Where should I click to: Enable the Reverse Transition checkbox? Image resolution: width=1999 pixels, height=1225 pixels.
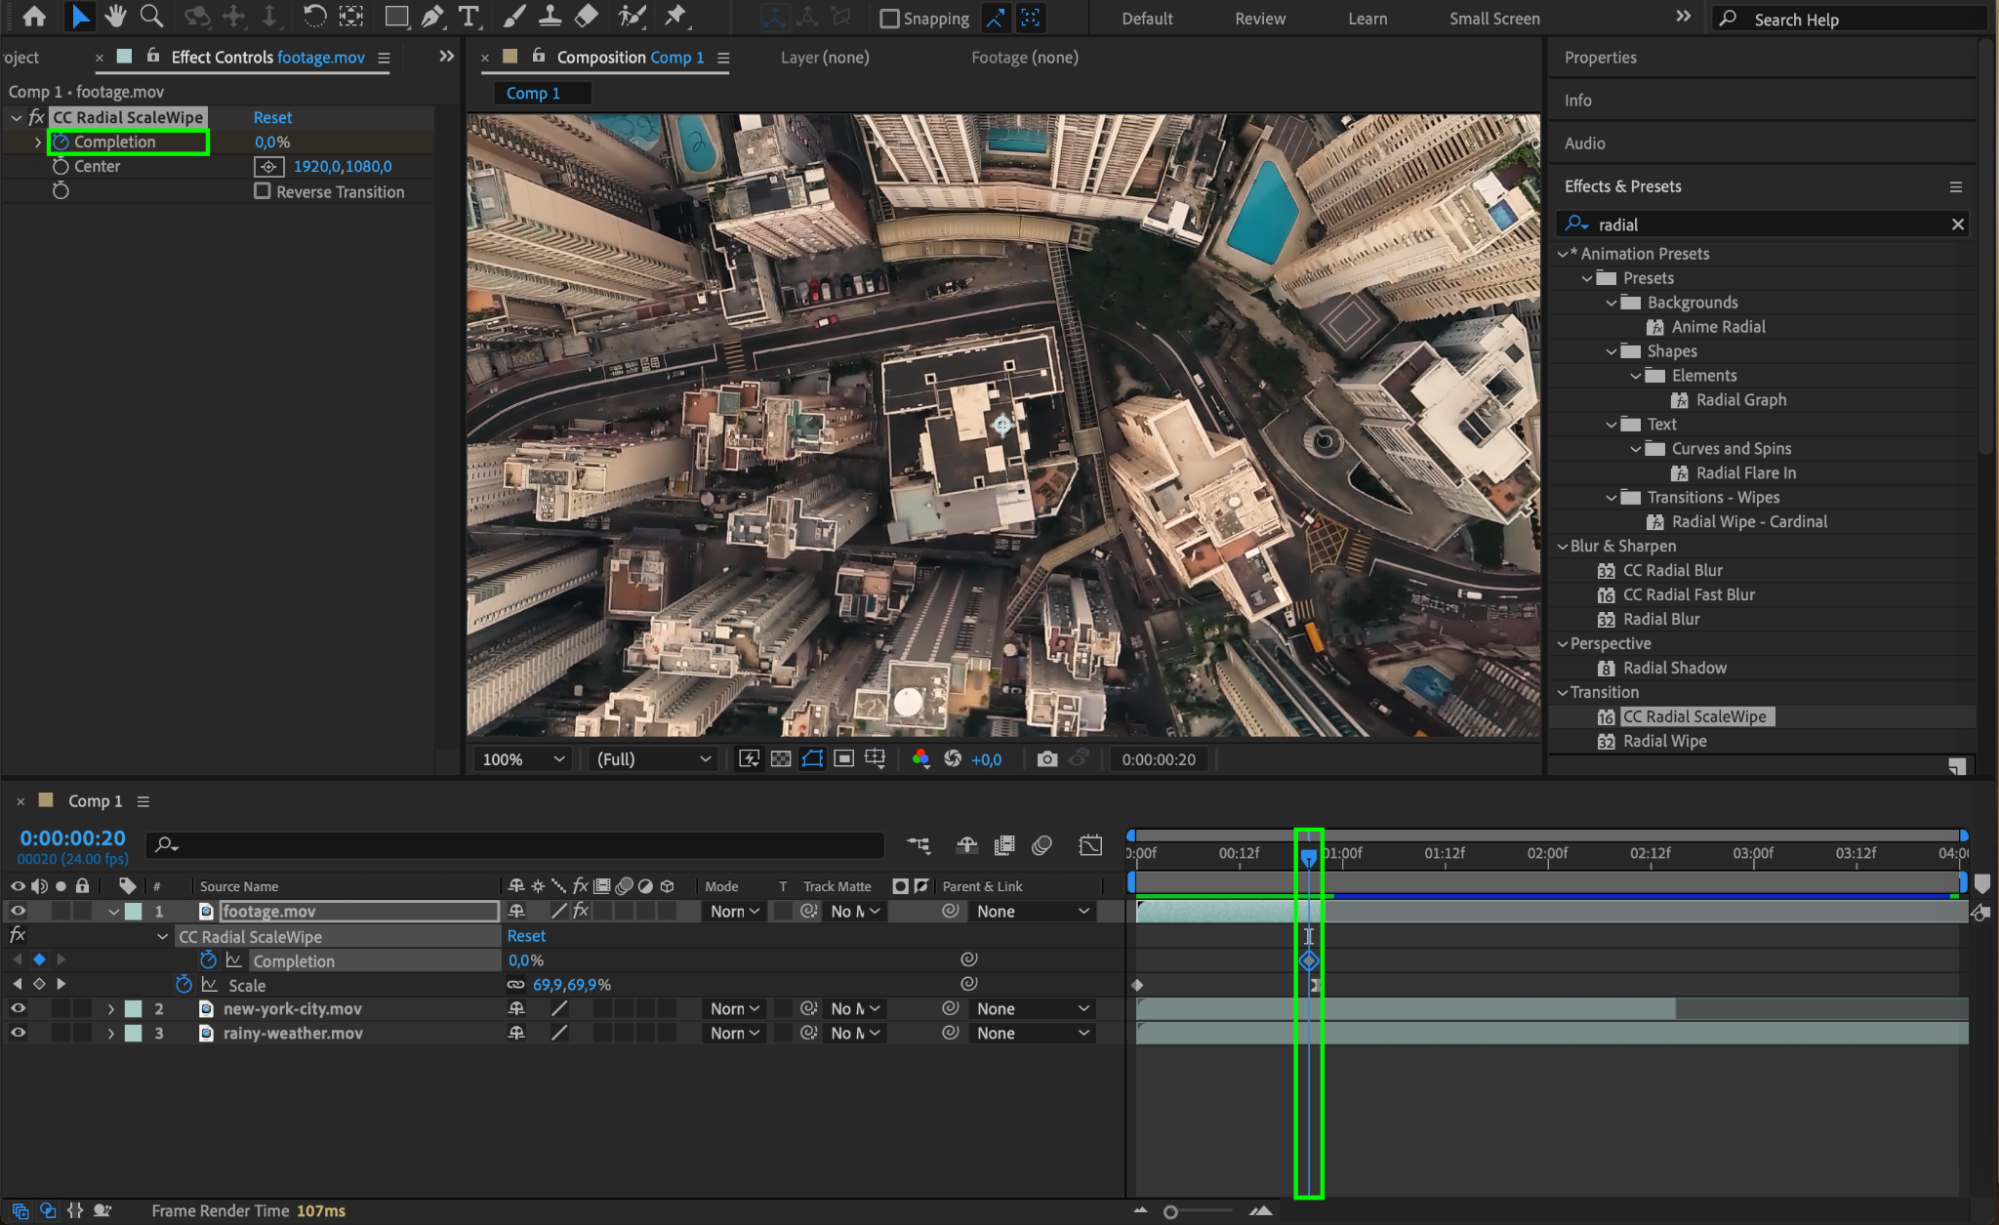[262, 191]
